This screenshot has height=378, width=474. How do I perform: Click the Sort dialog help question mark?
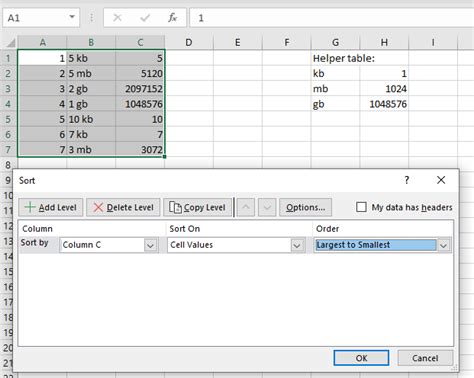pos(407,180)
